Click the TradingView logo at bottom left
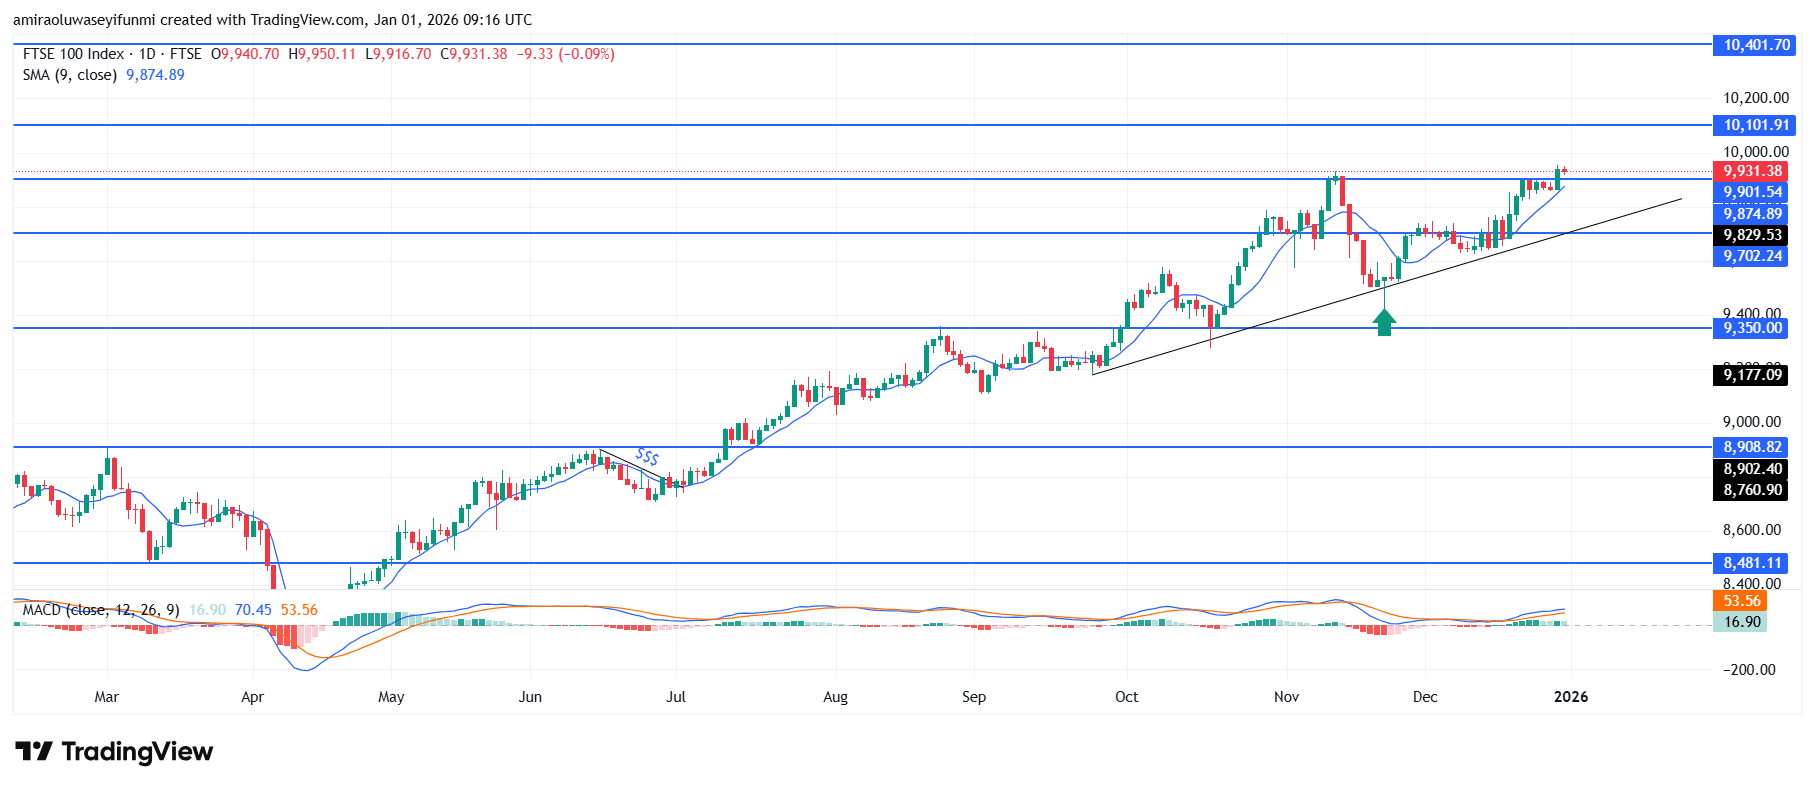 (x=114, y=752)
